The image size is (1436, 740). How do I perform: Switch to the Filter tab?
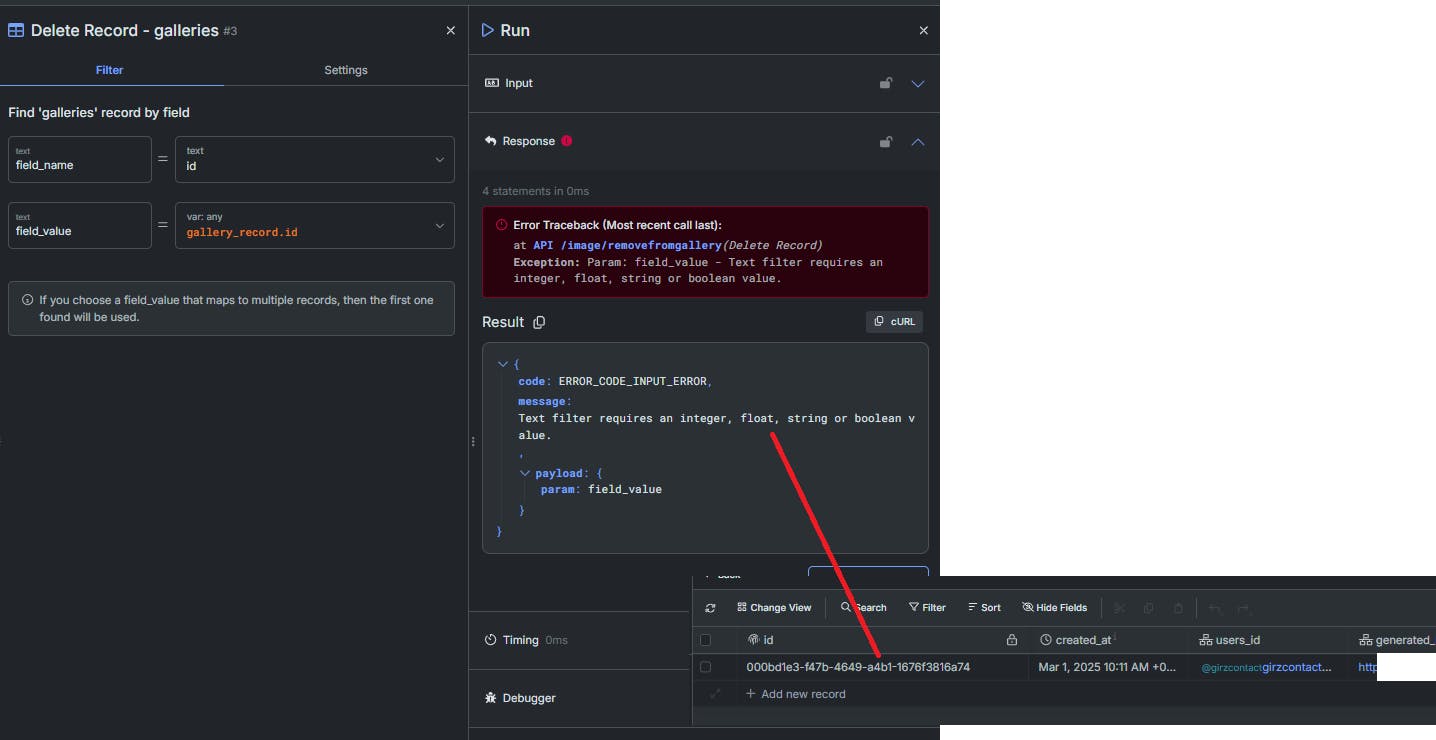pyautogui.click(x=110, y=70)
